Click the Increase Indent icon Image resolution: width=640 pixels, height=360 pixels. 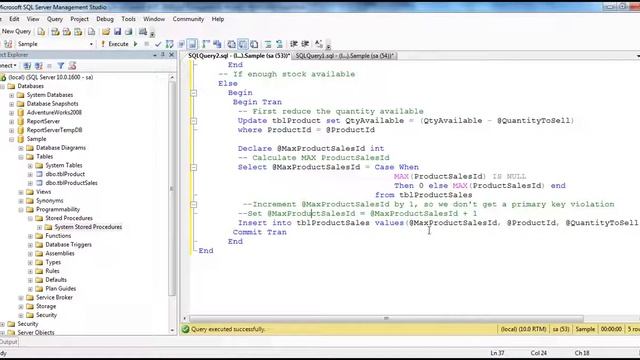305,44
